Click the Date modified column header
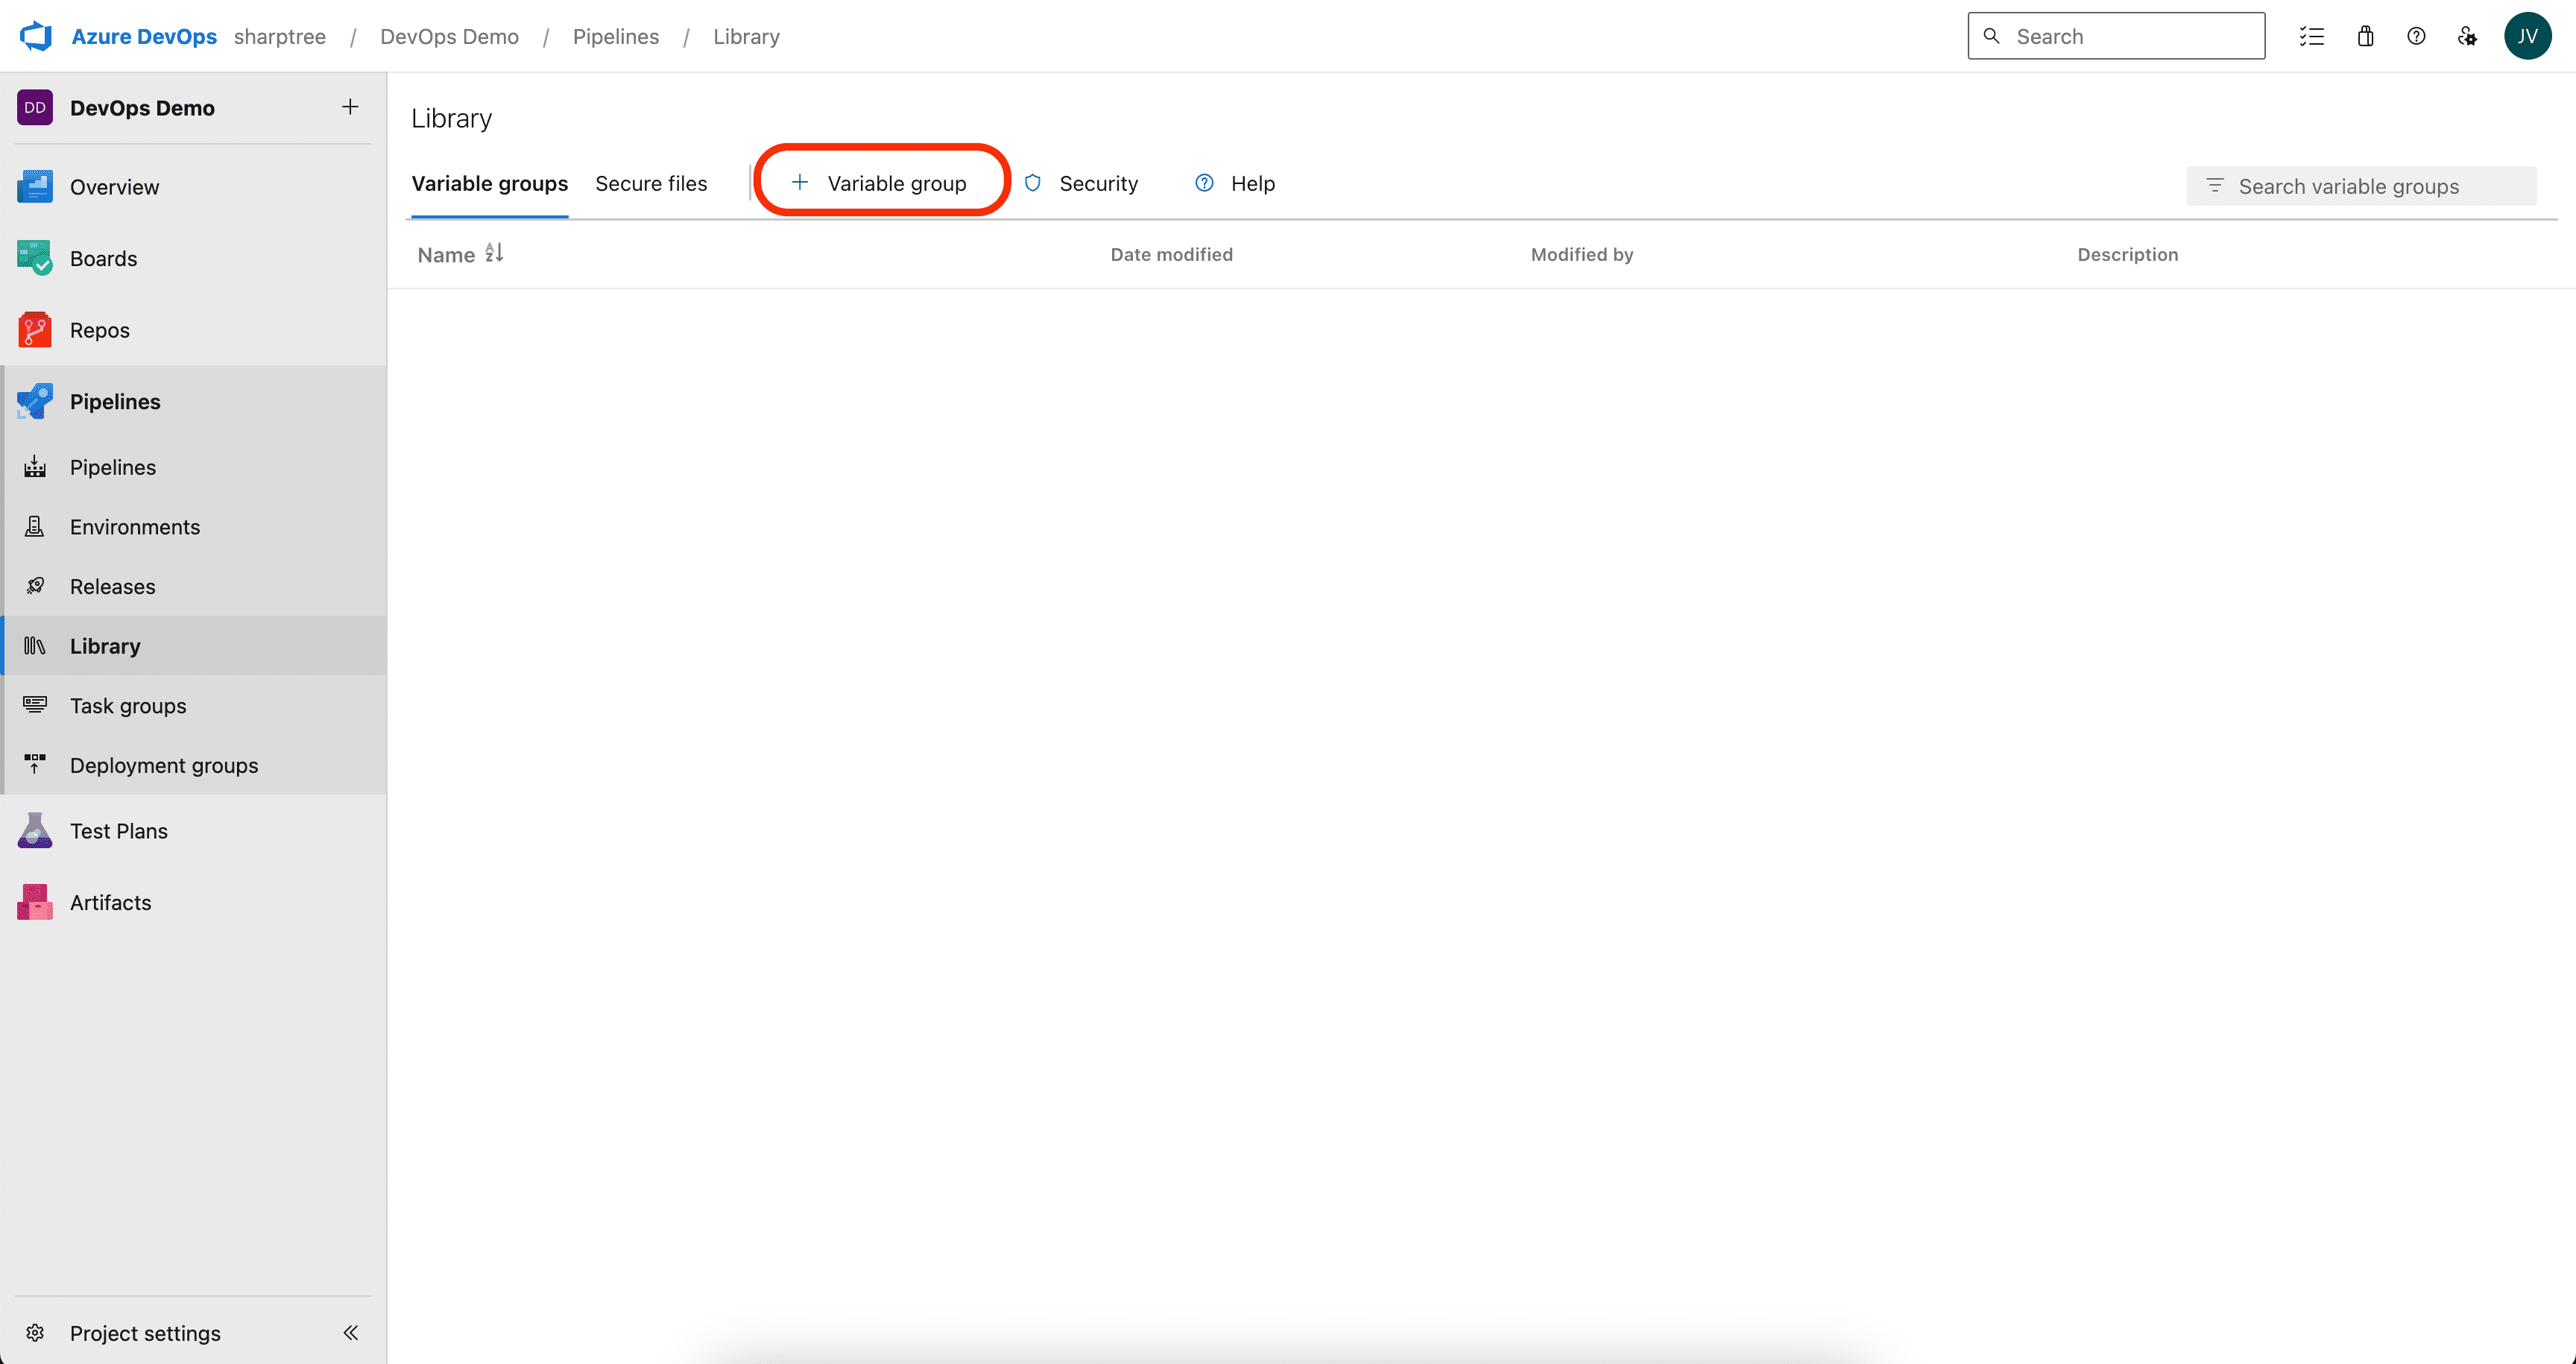The width and height of the screenshot is (2576, 1364). pyautogui.click(x=1171, y=254)
